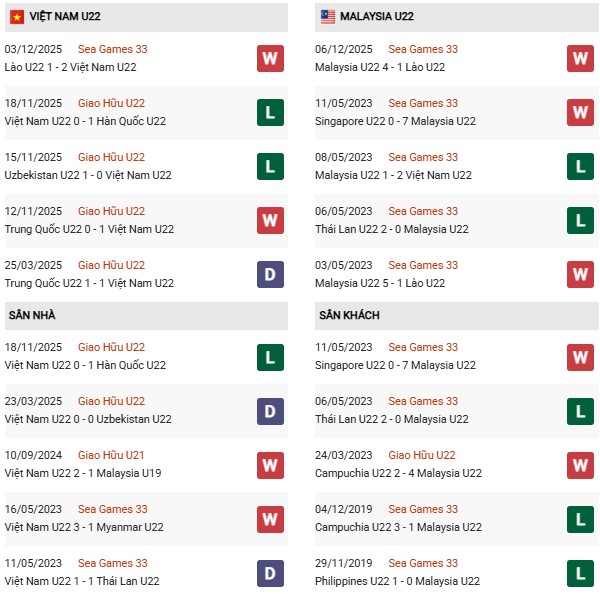Click D badge for Trung Quốc U22 1-1 match
600x594 pixels.
pos(270,274)
